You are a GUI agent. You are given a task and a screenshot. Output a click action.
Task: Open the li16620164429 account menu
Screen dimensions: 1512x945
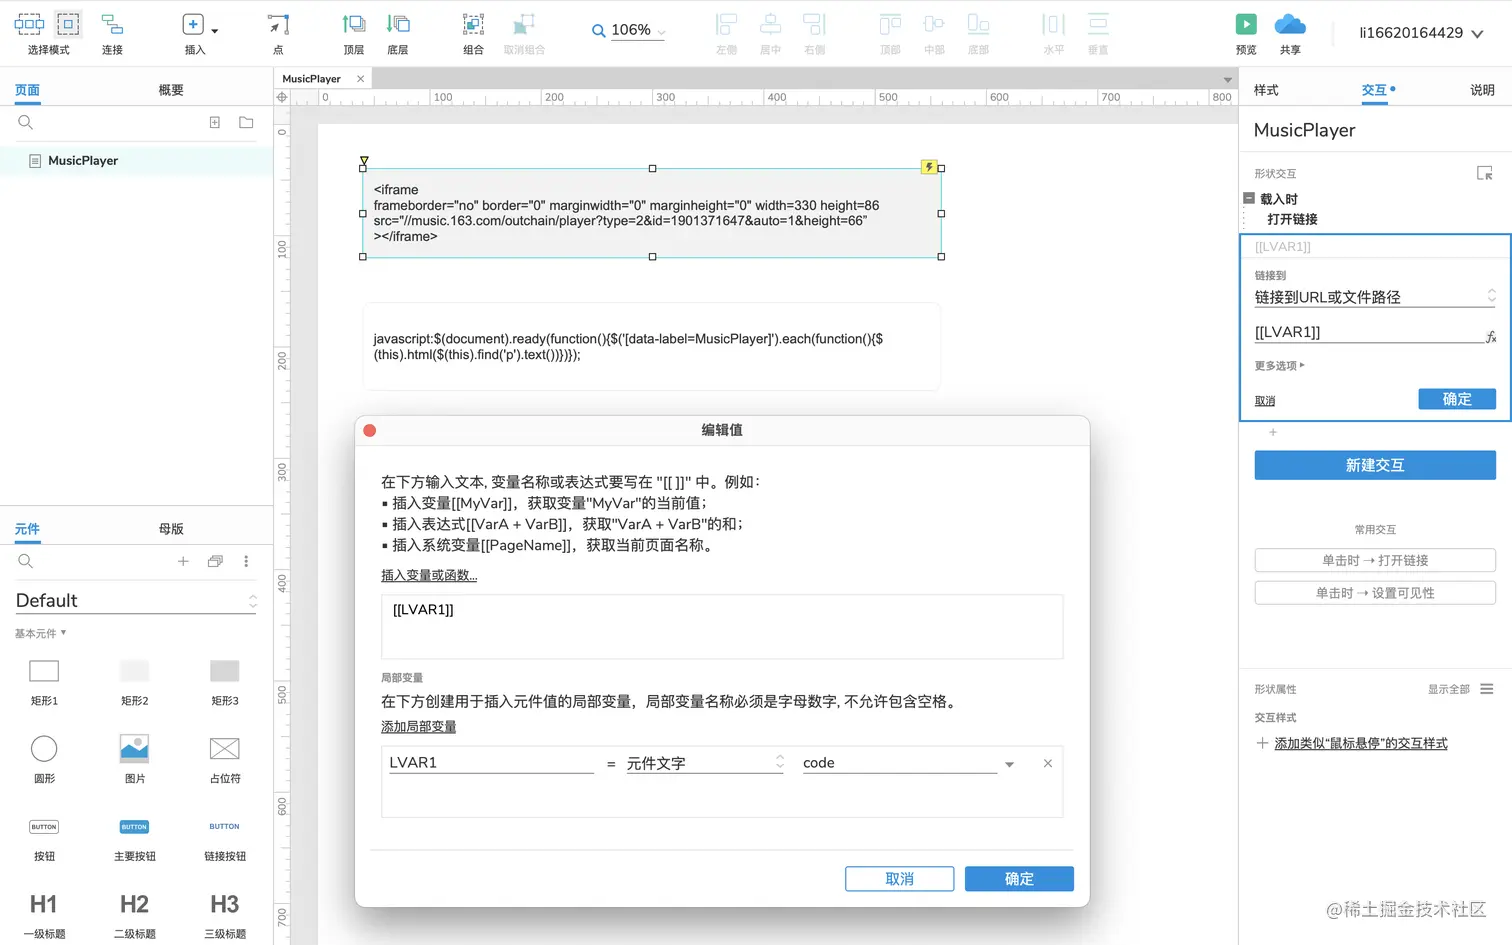click(x=1421, y=33)
